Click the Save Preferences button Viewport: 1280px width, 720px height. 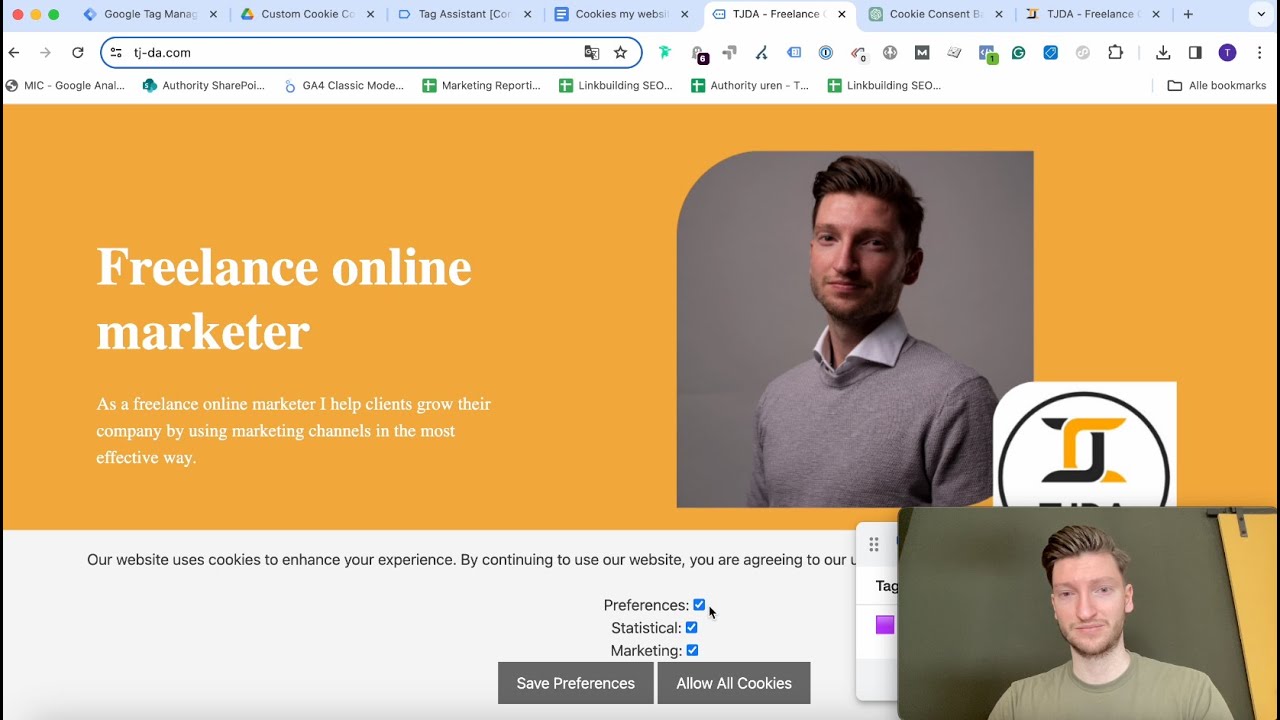click(576, 683)
